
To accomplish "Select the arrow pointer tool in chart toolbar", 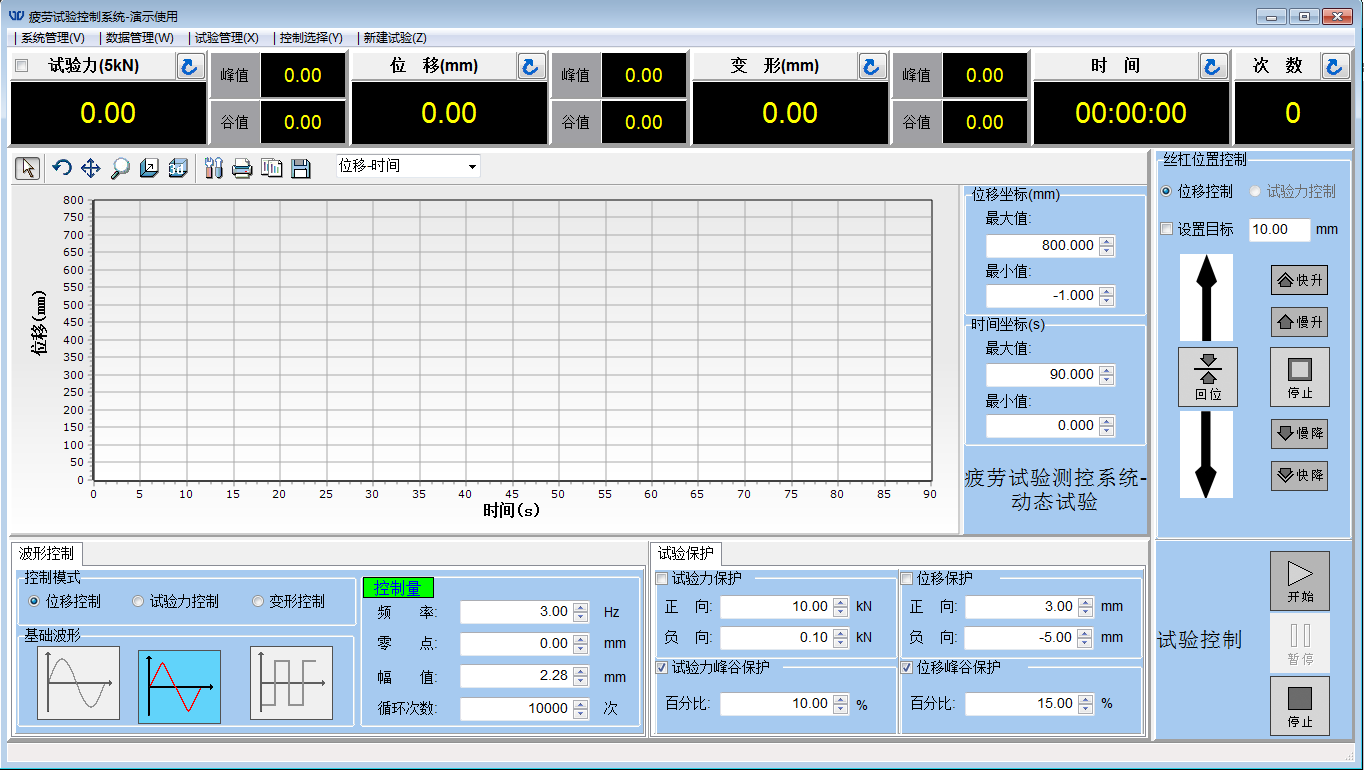I will (x=28, y=168).
